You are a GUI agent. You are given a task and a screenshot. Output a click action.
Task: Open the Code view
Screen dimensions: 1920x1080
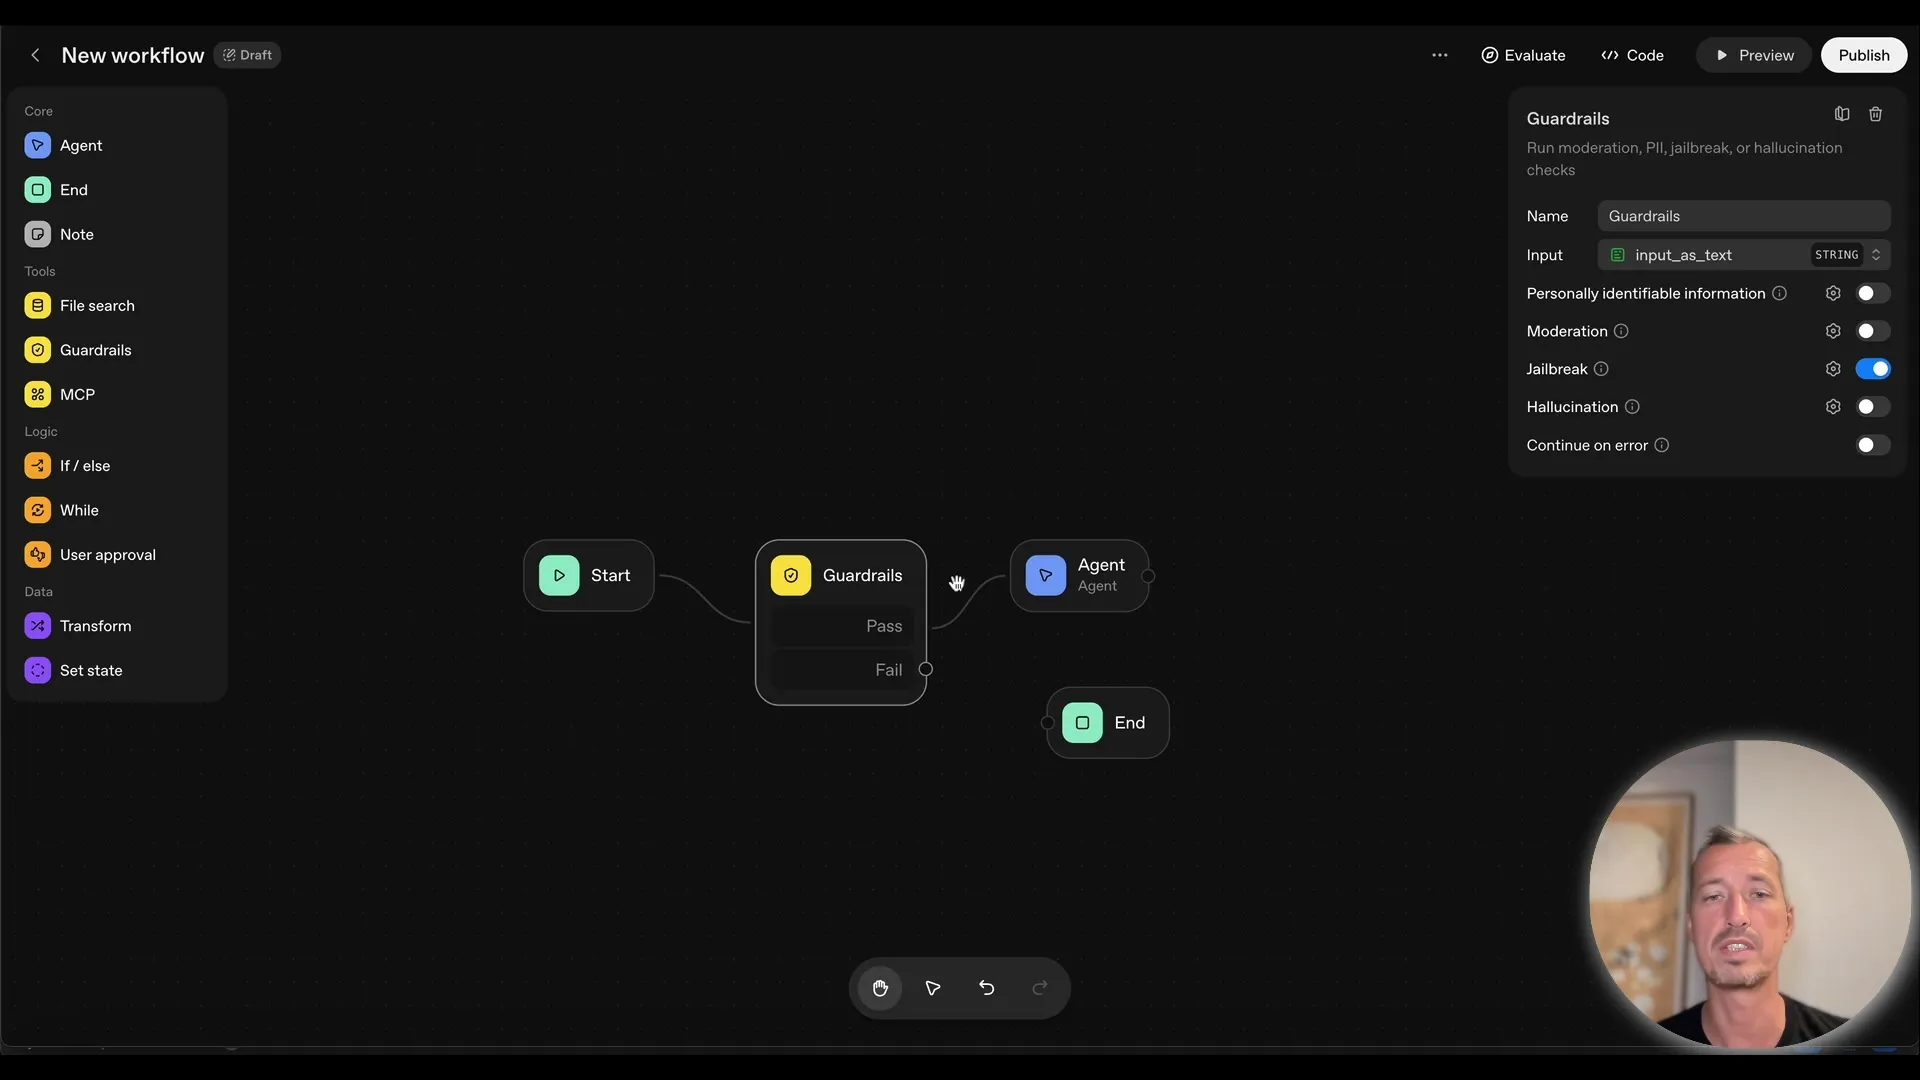(x=1632, y=55)
